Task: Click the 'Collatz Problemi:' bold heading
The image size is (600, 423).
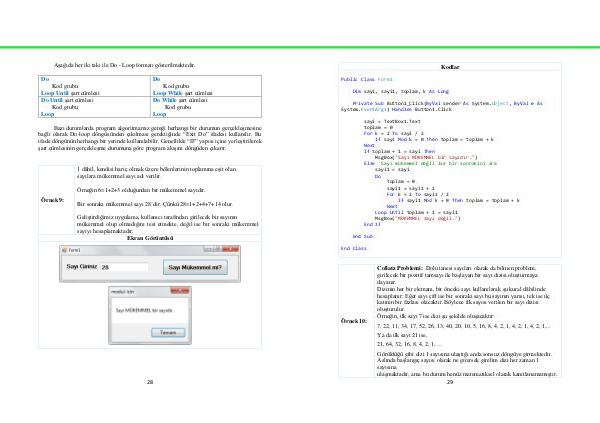Action: pos(399,268)
